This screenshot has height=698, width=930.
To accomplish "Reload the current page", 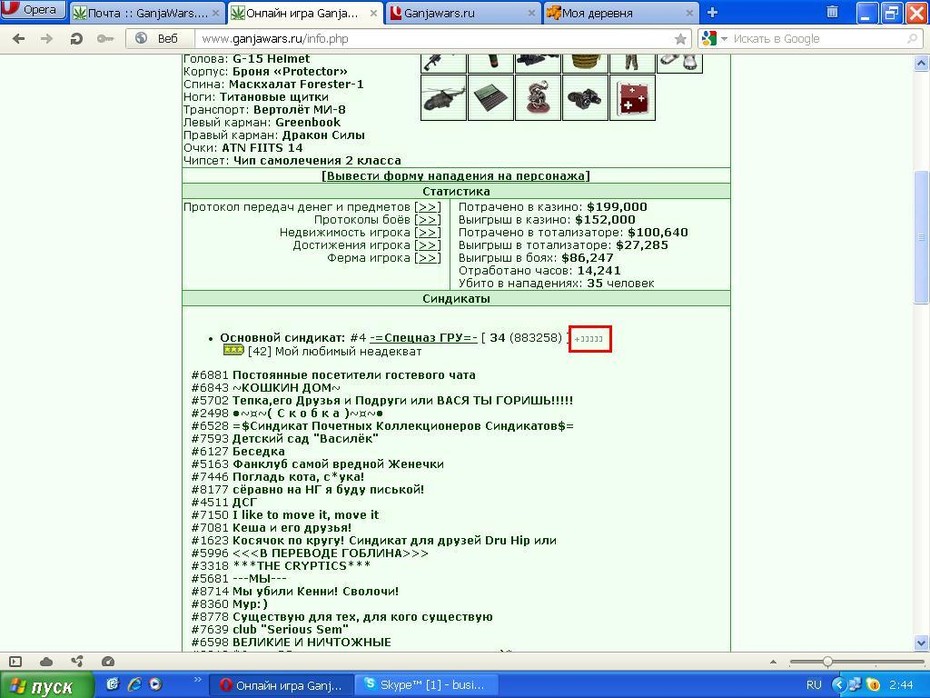I will coord(76,39).
